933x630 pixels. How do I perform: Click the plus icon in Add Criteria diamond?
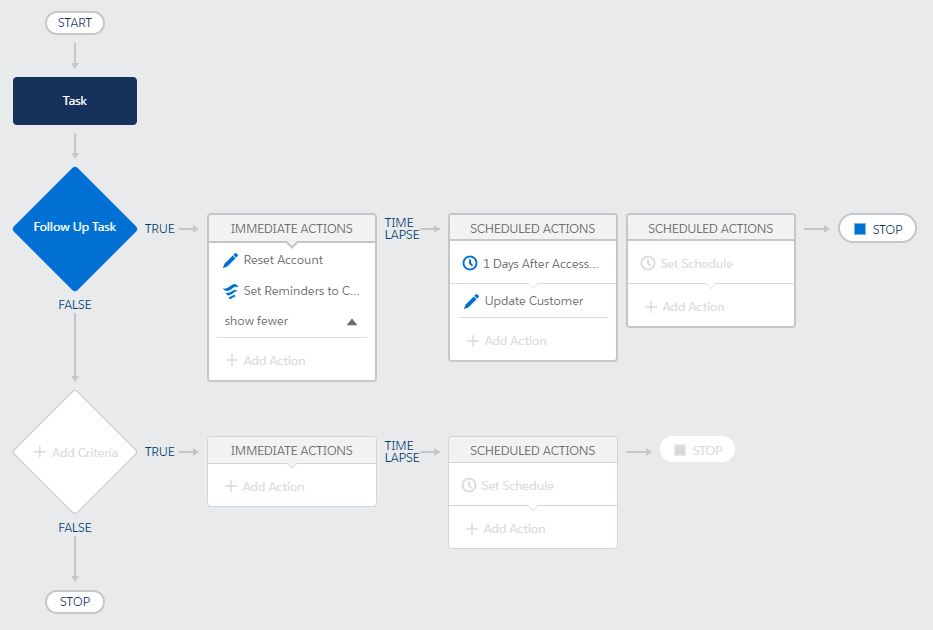tap(39, 452)
